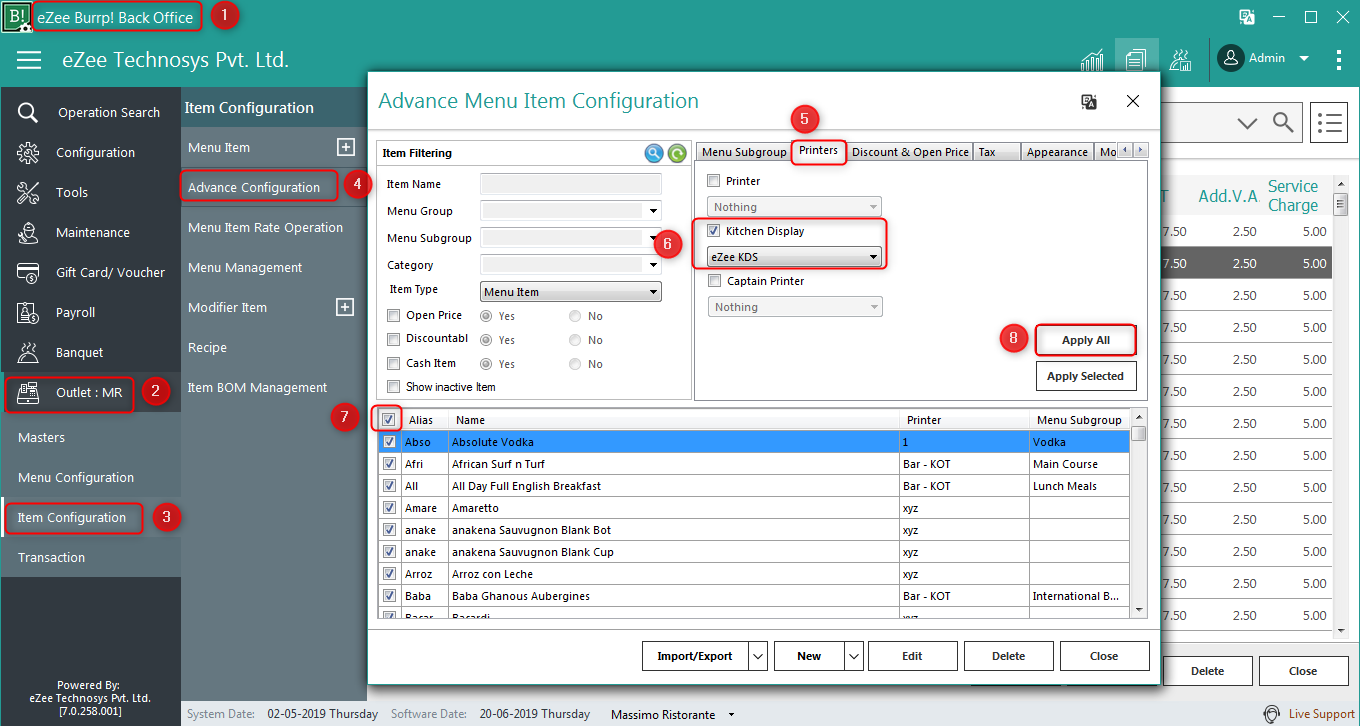Open the Category dropdown
The width and height of the screenshot is (1360, 726).
(x=653, y=265)
